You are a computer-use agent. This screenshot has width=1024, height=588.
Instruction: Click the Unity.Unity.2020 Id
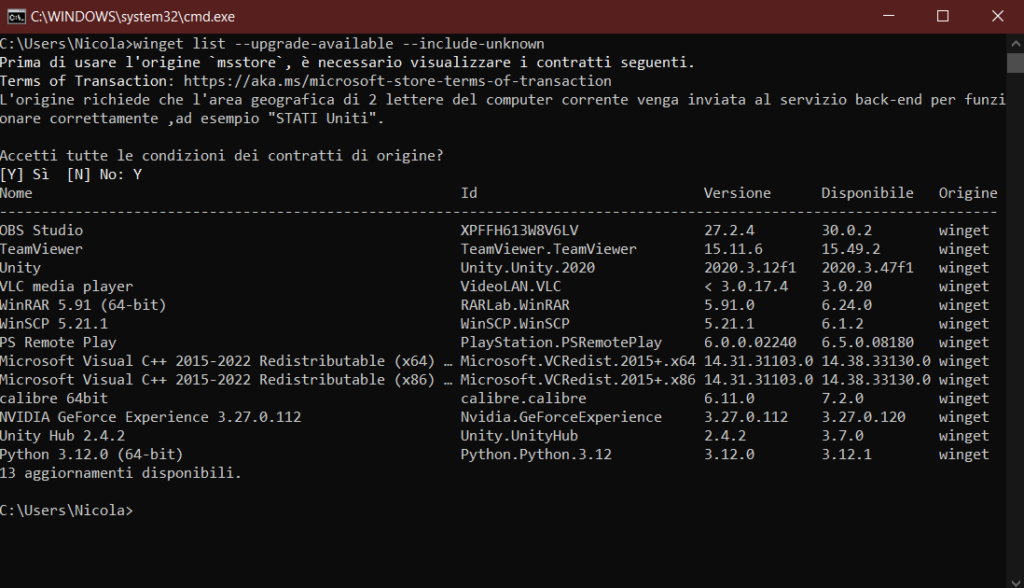point(528,268)
